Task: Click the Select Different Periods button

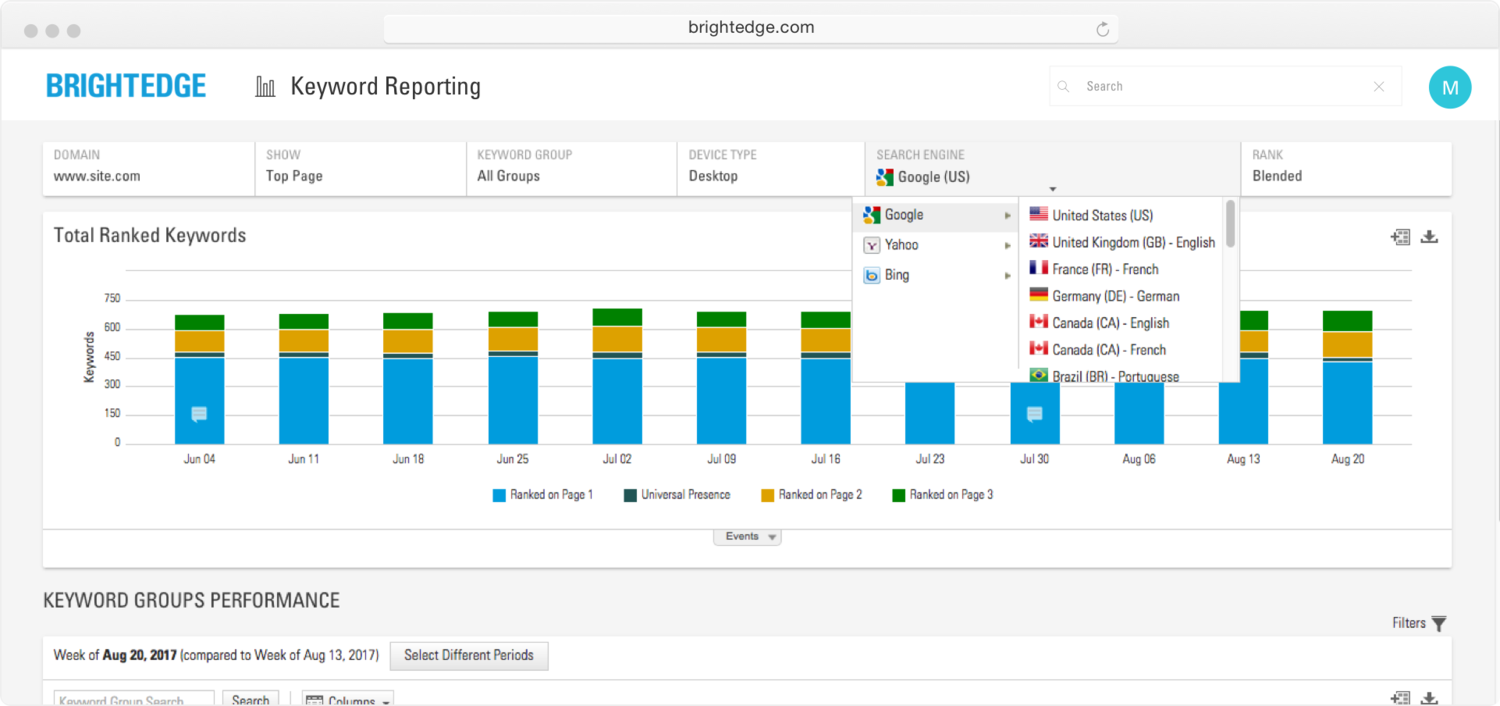Action: [x=468, y=656]
